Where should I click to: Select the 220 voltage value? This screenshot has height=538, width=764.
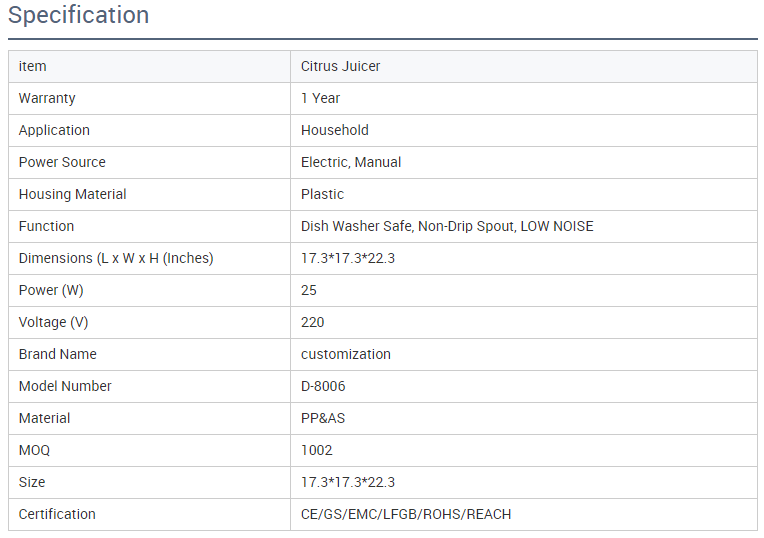(312, 322)
